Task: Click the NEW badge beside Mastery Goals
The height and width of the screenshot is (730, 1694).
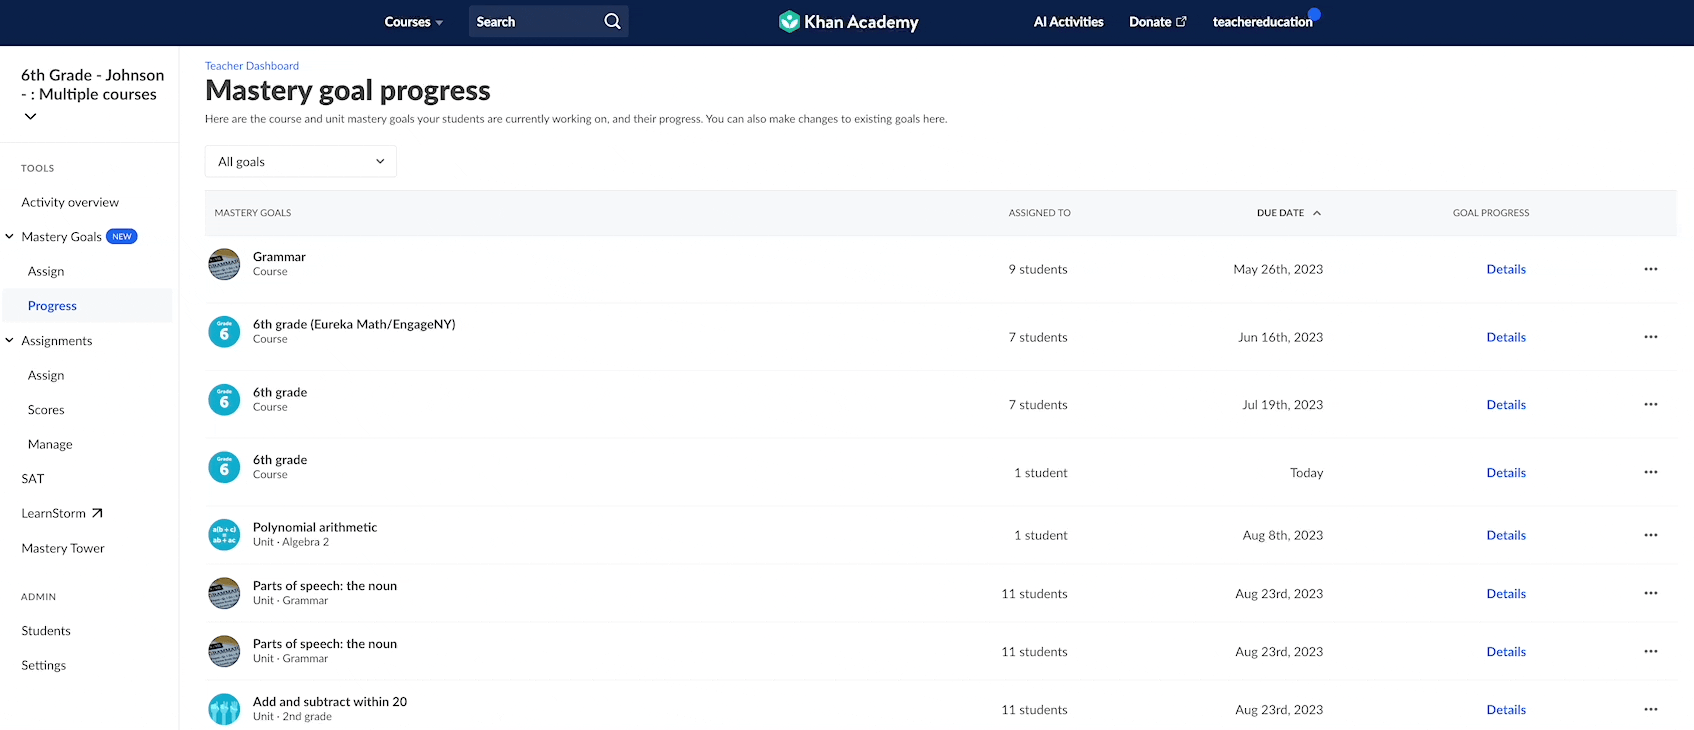Action: tap(122, 237)
